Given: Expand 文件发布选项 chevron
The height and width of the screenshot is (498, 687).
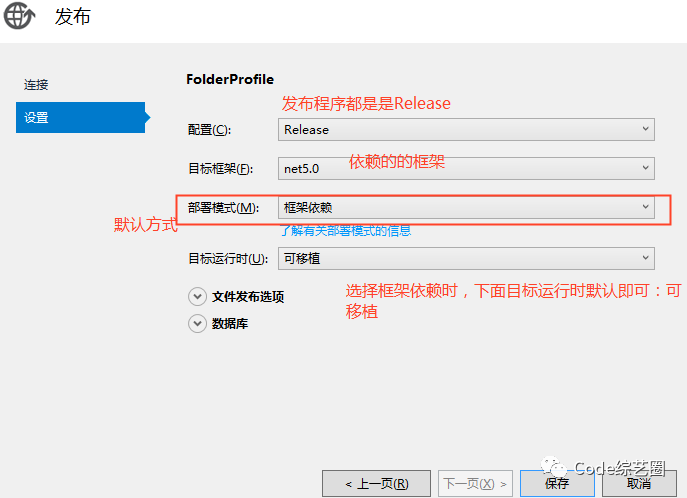Looking at the screenshot, I should [198, 297].
